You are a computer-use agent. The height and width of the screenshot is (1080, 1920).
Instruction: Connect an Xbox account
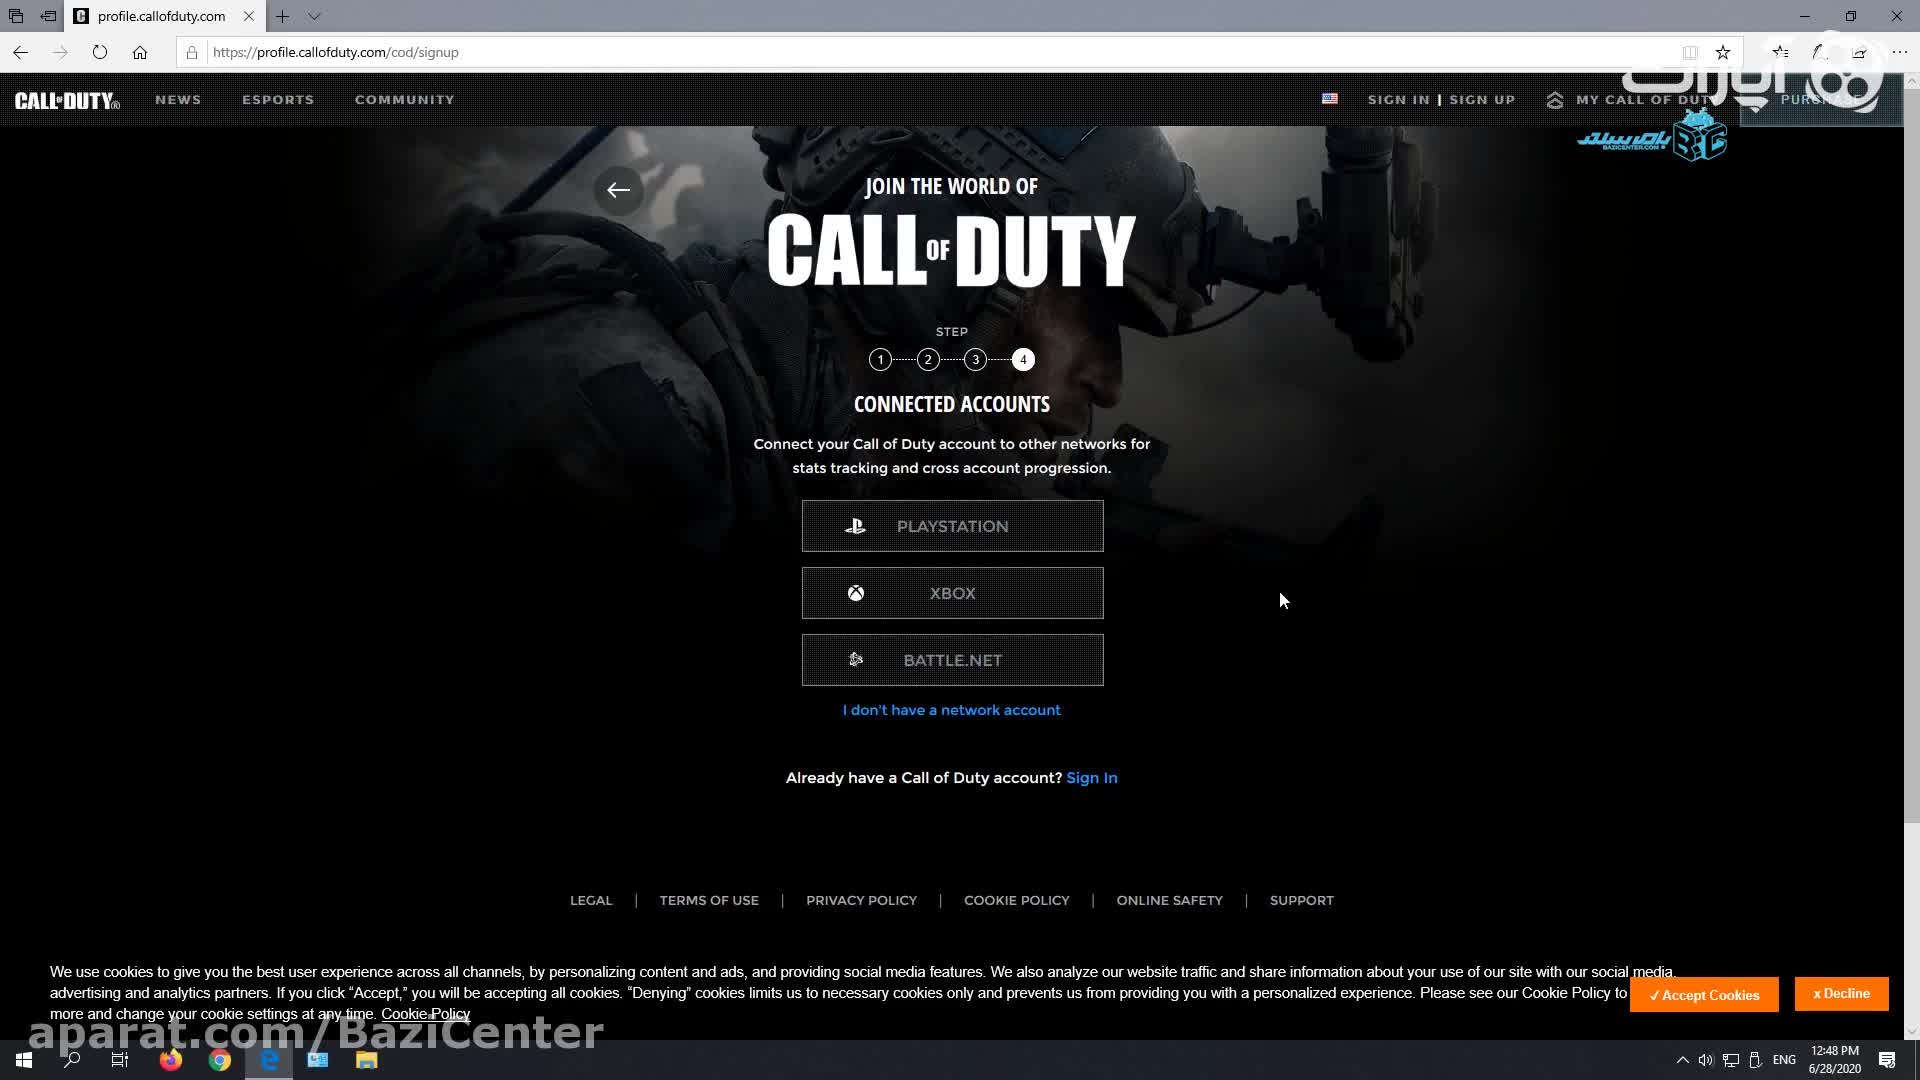[952, 593]
